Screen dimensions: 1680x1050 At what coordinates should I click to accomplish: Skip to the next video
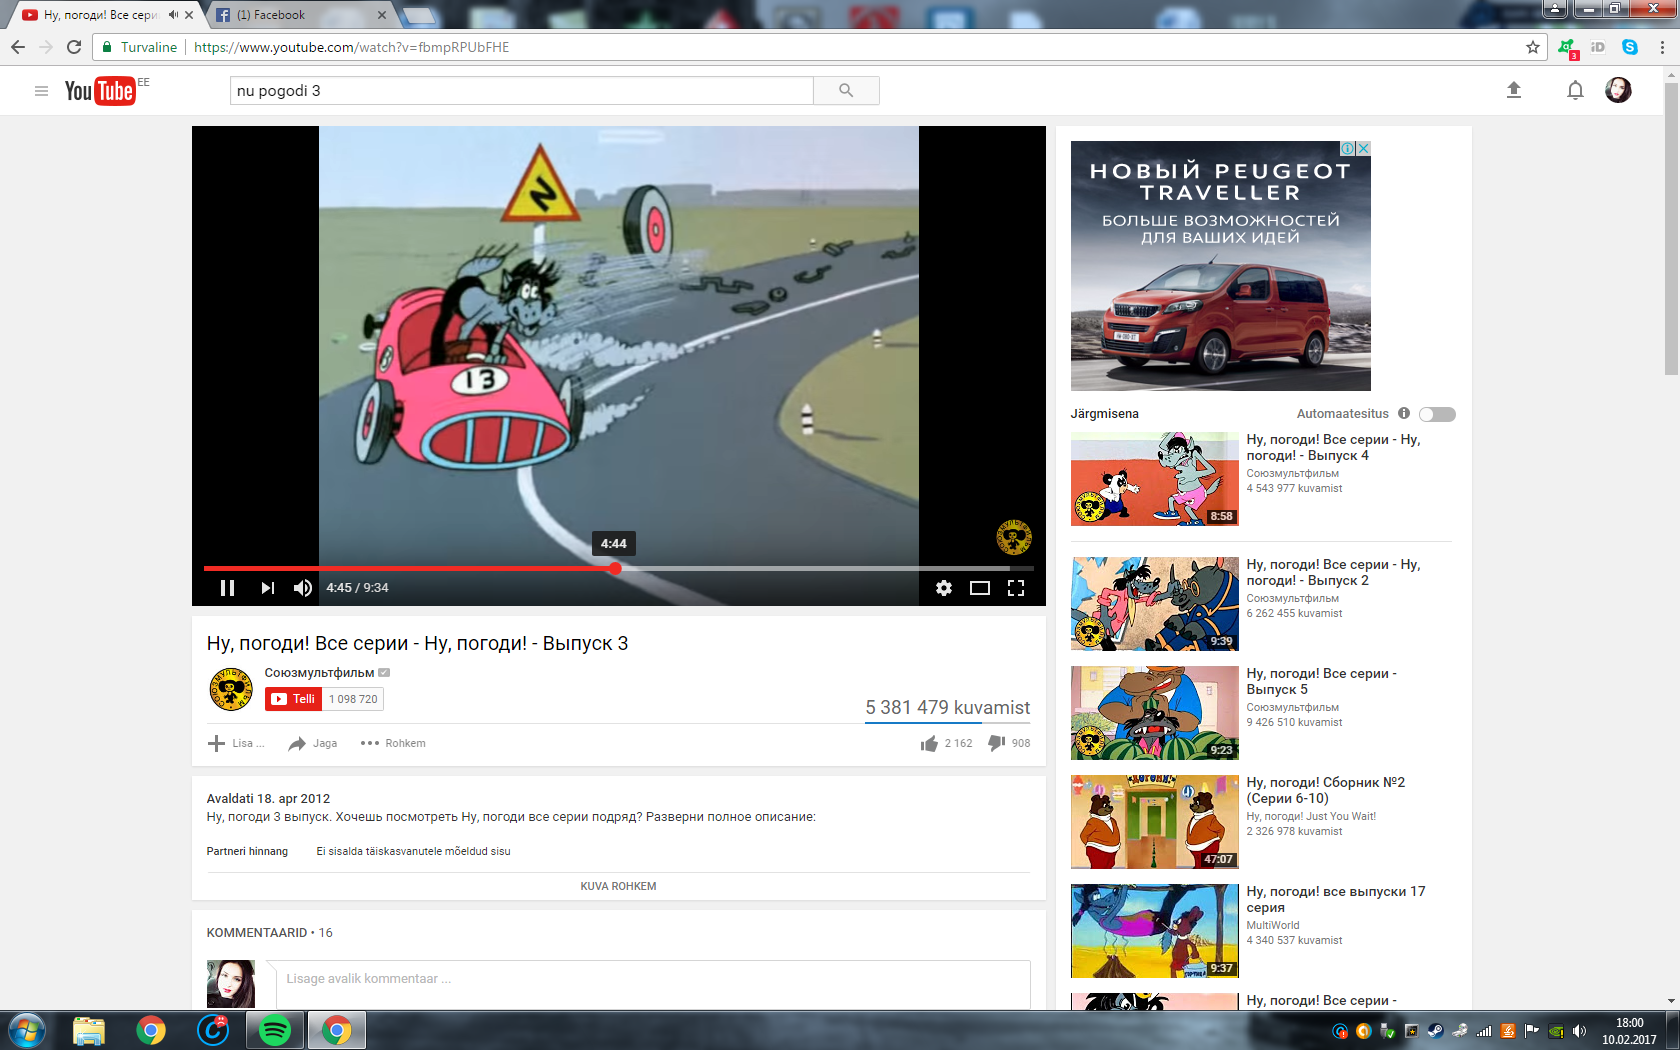267,588
